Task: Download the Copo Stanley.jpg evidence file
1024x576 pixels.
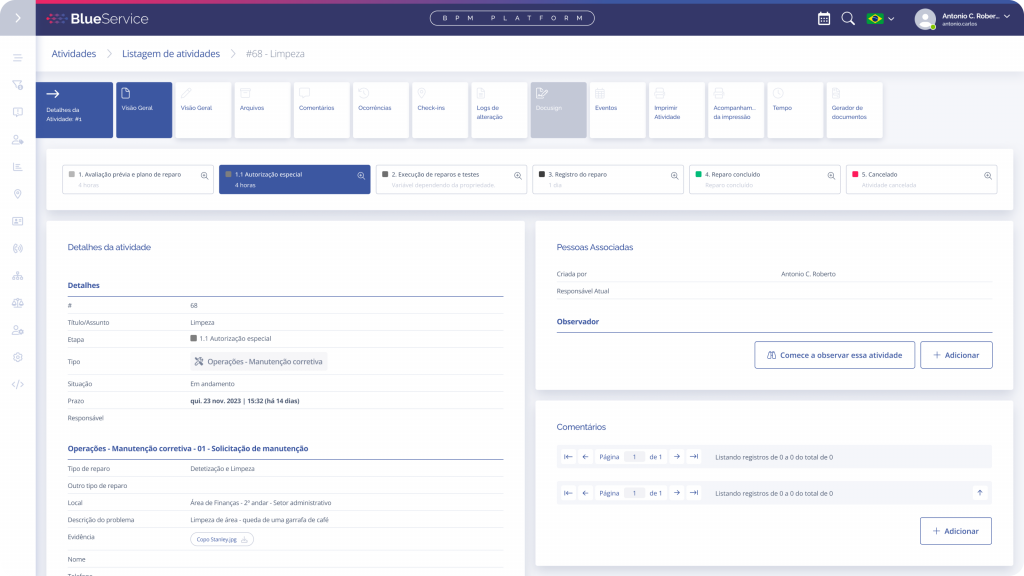Action: point(222,539)
